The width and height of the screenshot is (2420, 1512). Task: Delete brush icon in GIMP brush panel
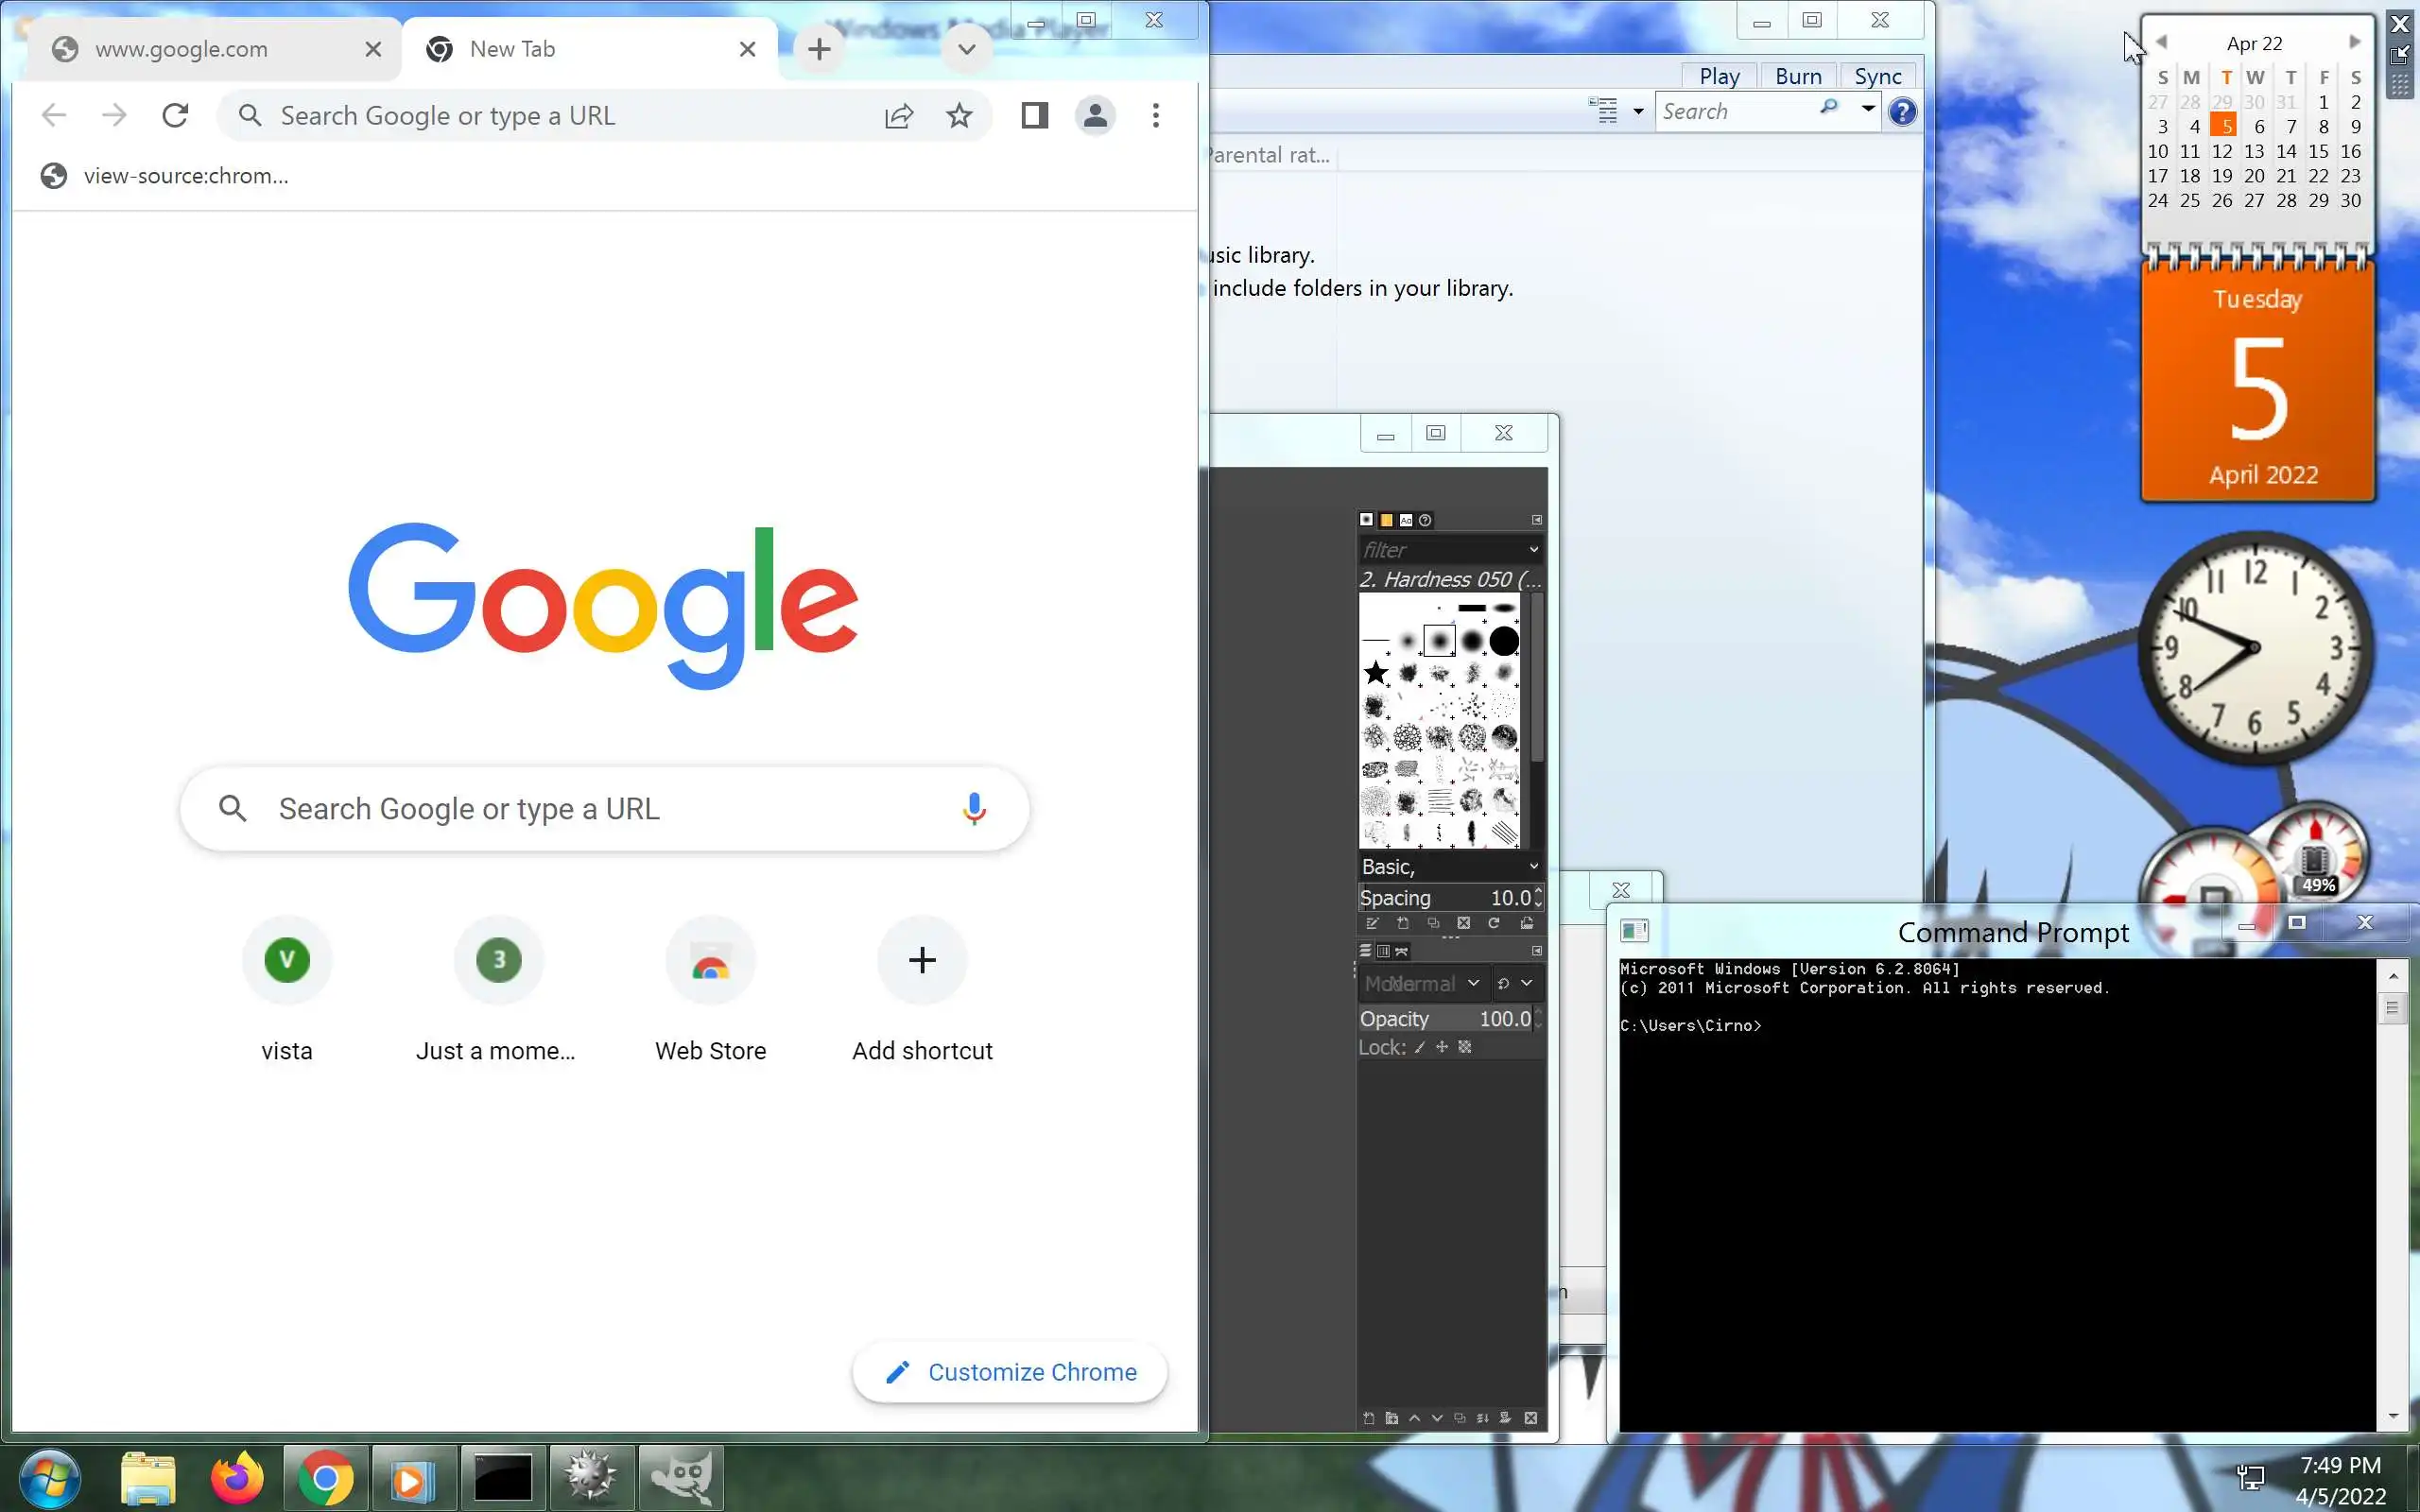click(x=1464, y=923)
